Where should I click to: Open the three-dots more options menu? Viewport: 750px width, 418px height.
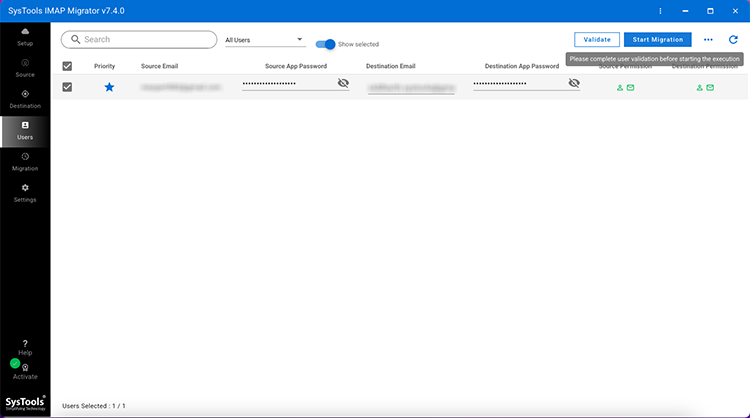(x=708, y=40)
